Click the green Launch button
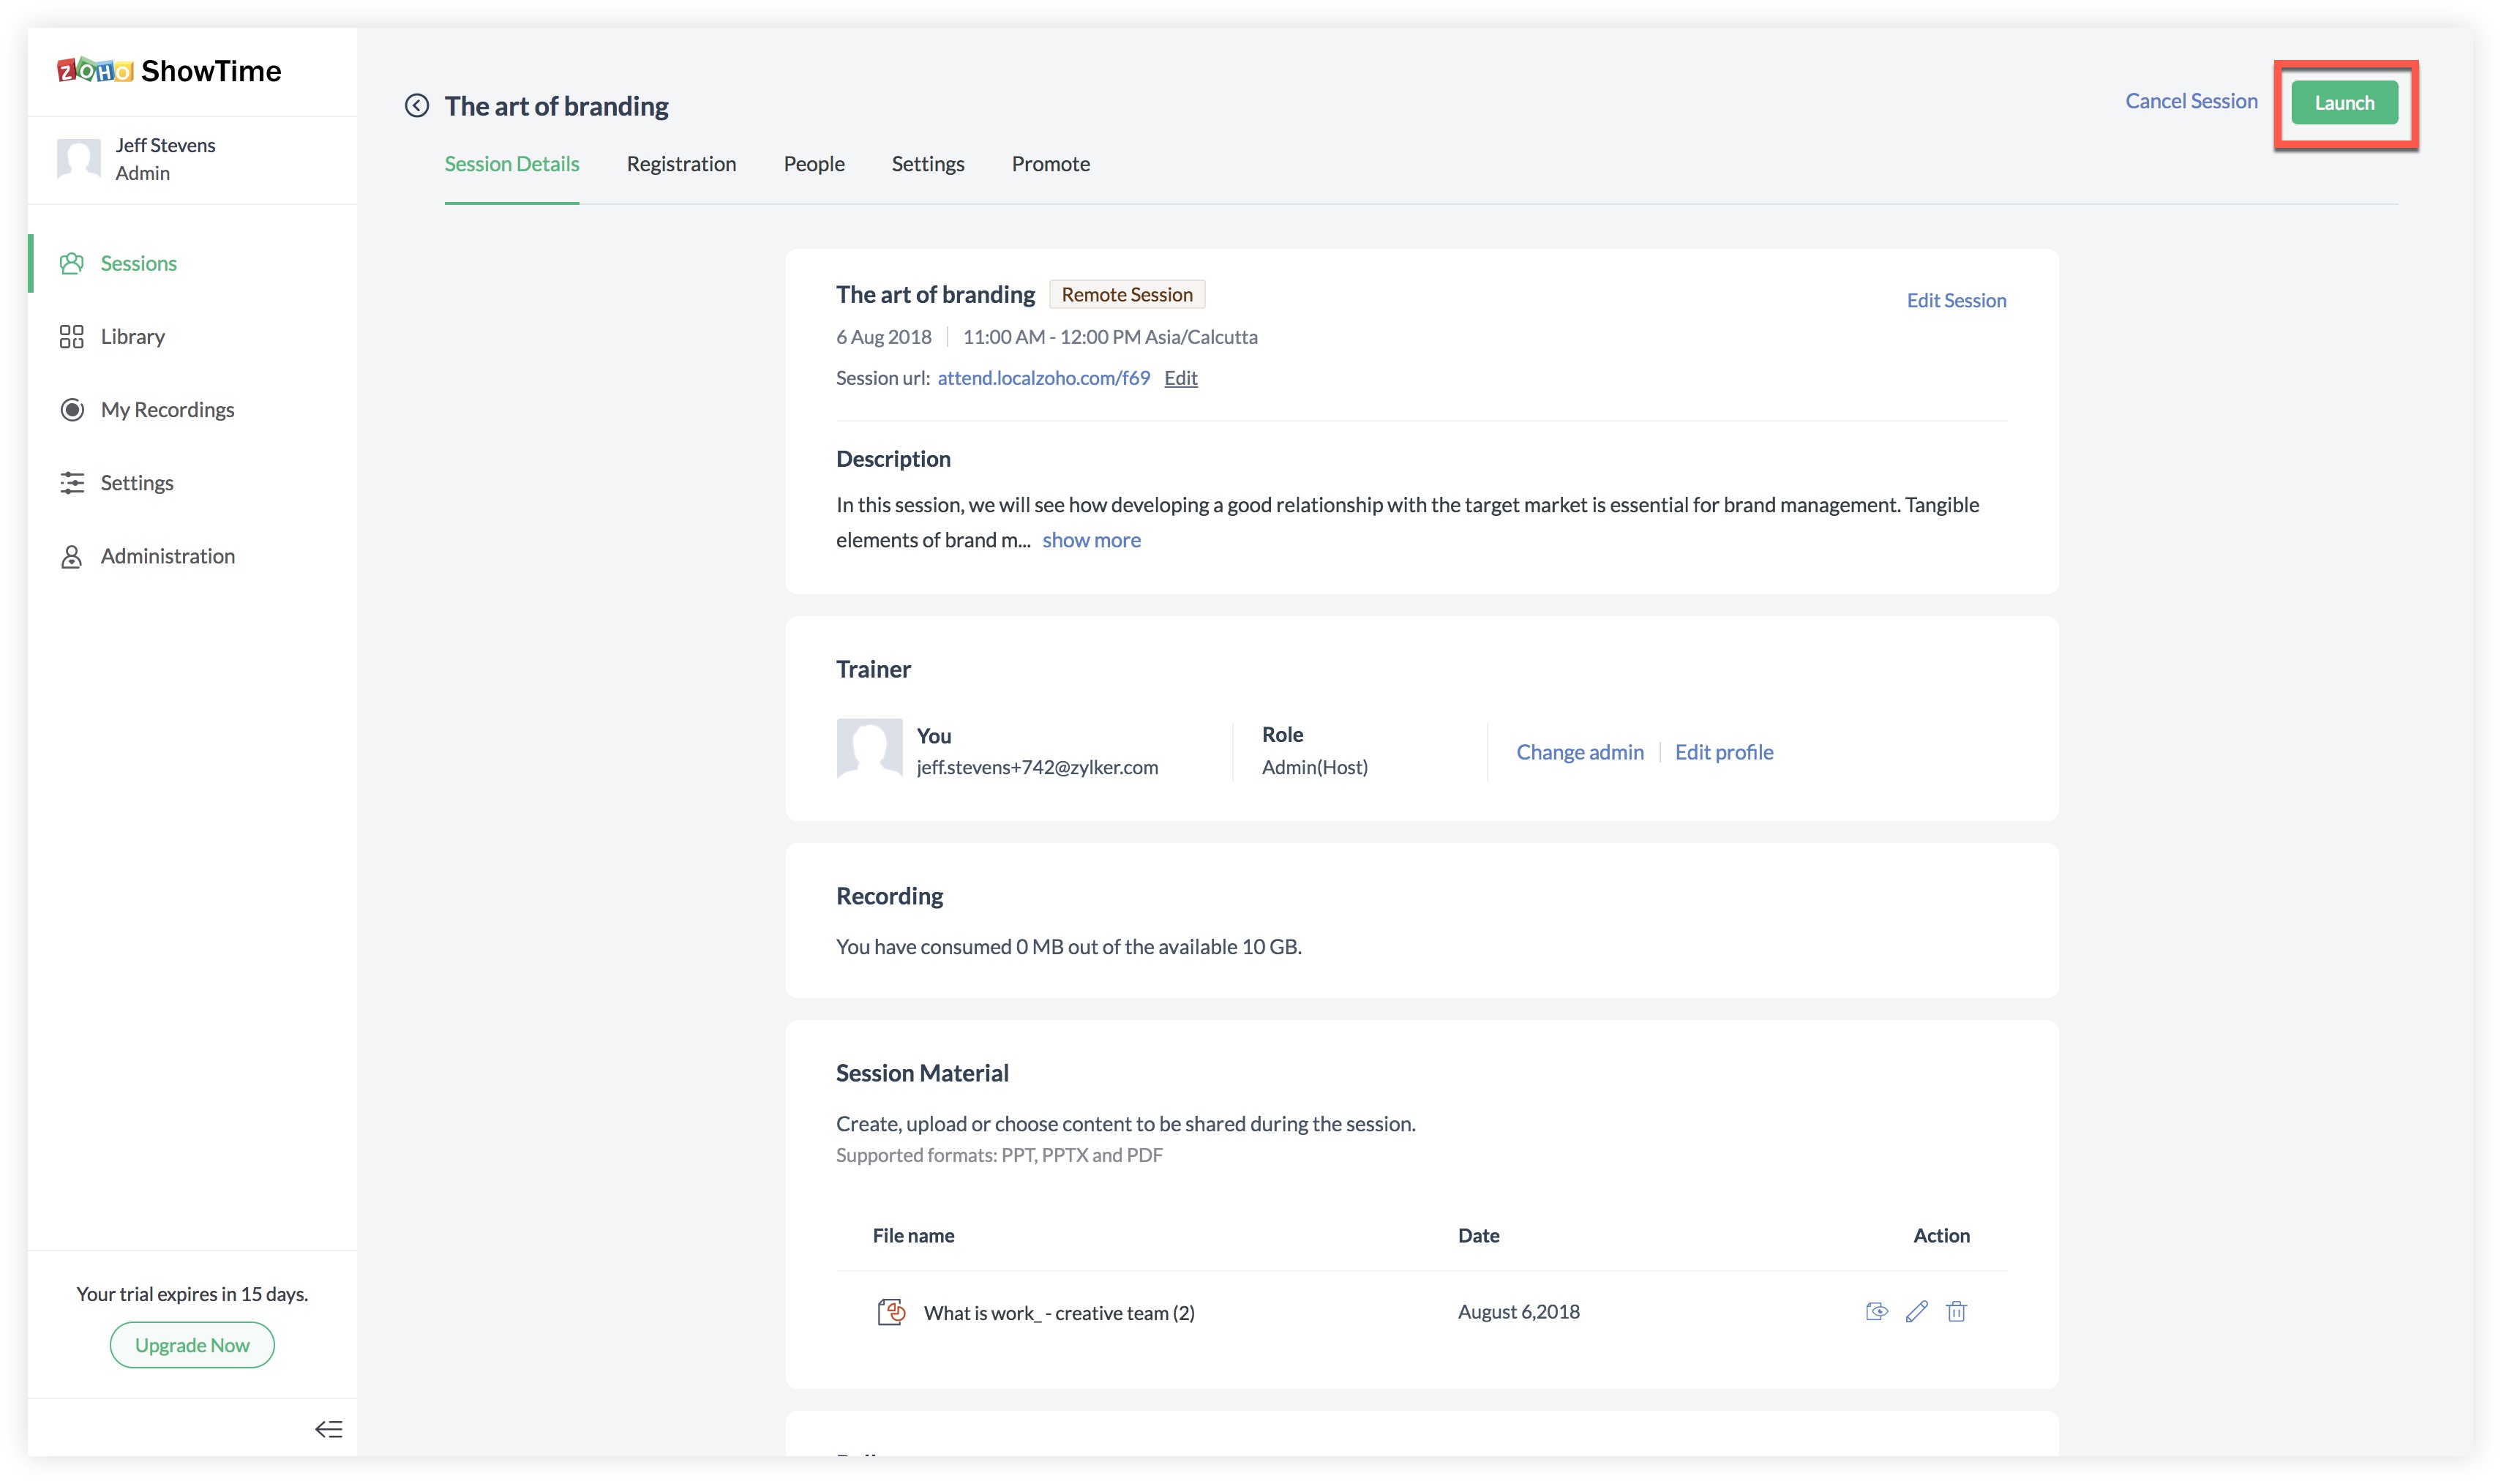The image size is (2501, 1484). click(x=2343, y=103)
